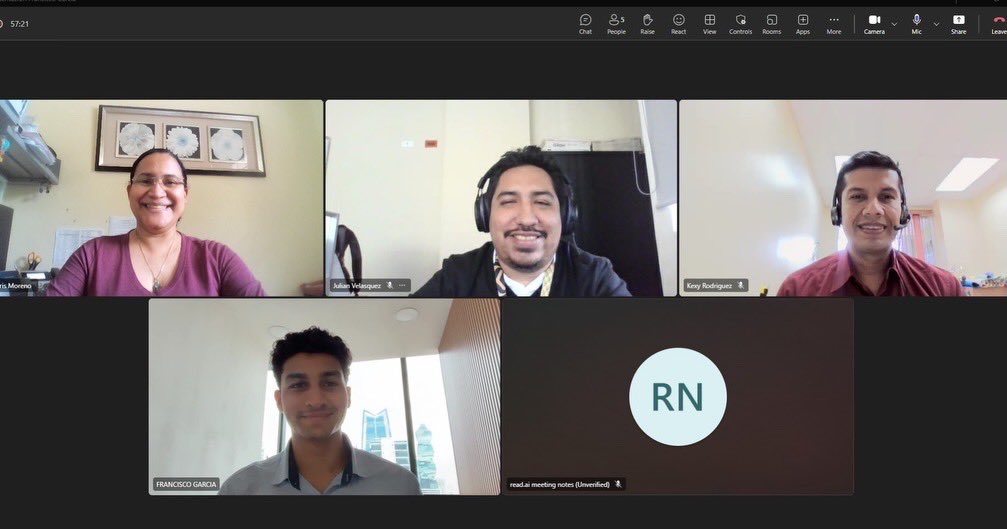Open the Apps panel
The image size is (1007, 529).
[x=803, y=24]
